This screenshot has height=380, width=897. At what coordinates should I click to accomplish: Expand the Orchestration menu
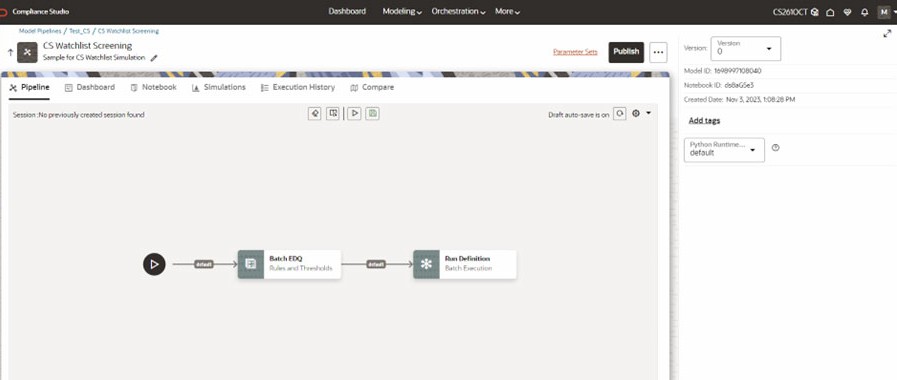click(458, 11)
